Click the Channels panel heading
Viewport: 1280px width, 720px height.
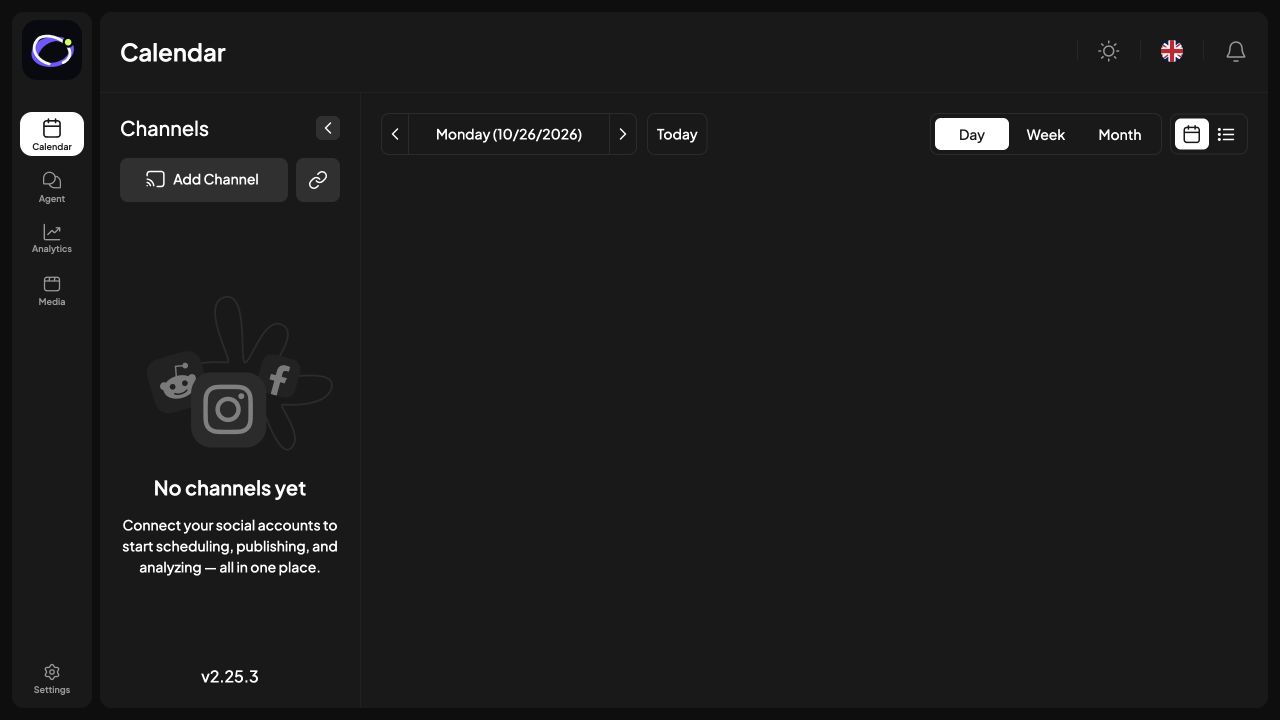pyautogui.click(x=165, y=129)
